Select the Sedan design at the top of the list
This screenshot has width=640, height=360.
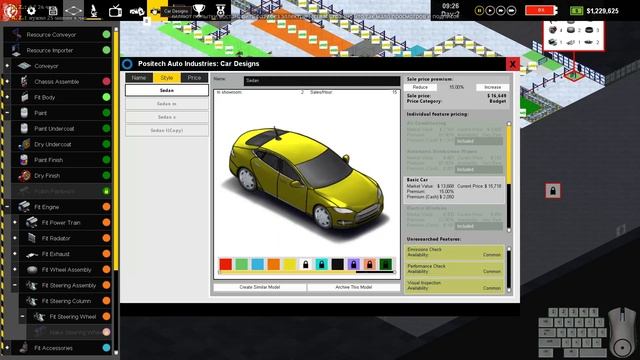coord(167,90)
